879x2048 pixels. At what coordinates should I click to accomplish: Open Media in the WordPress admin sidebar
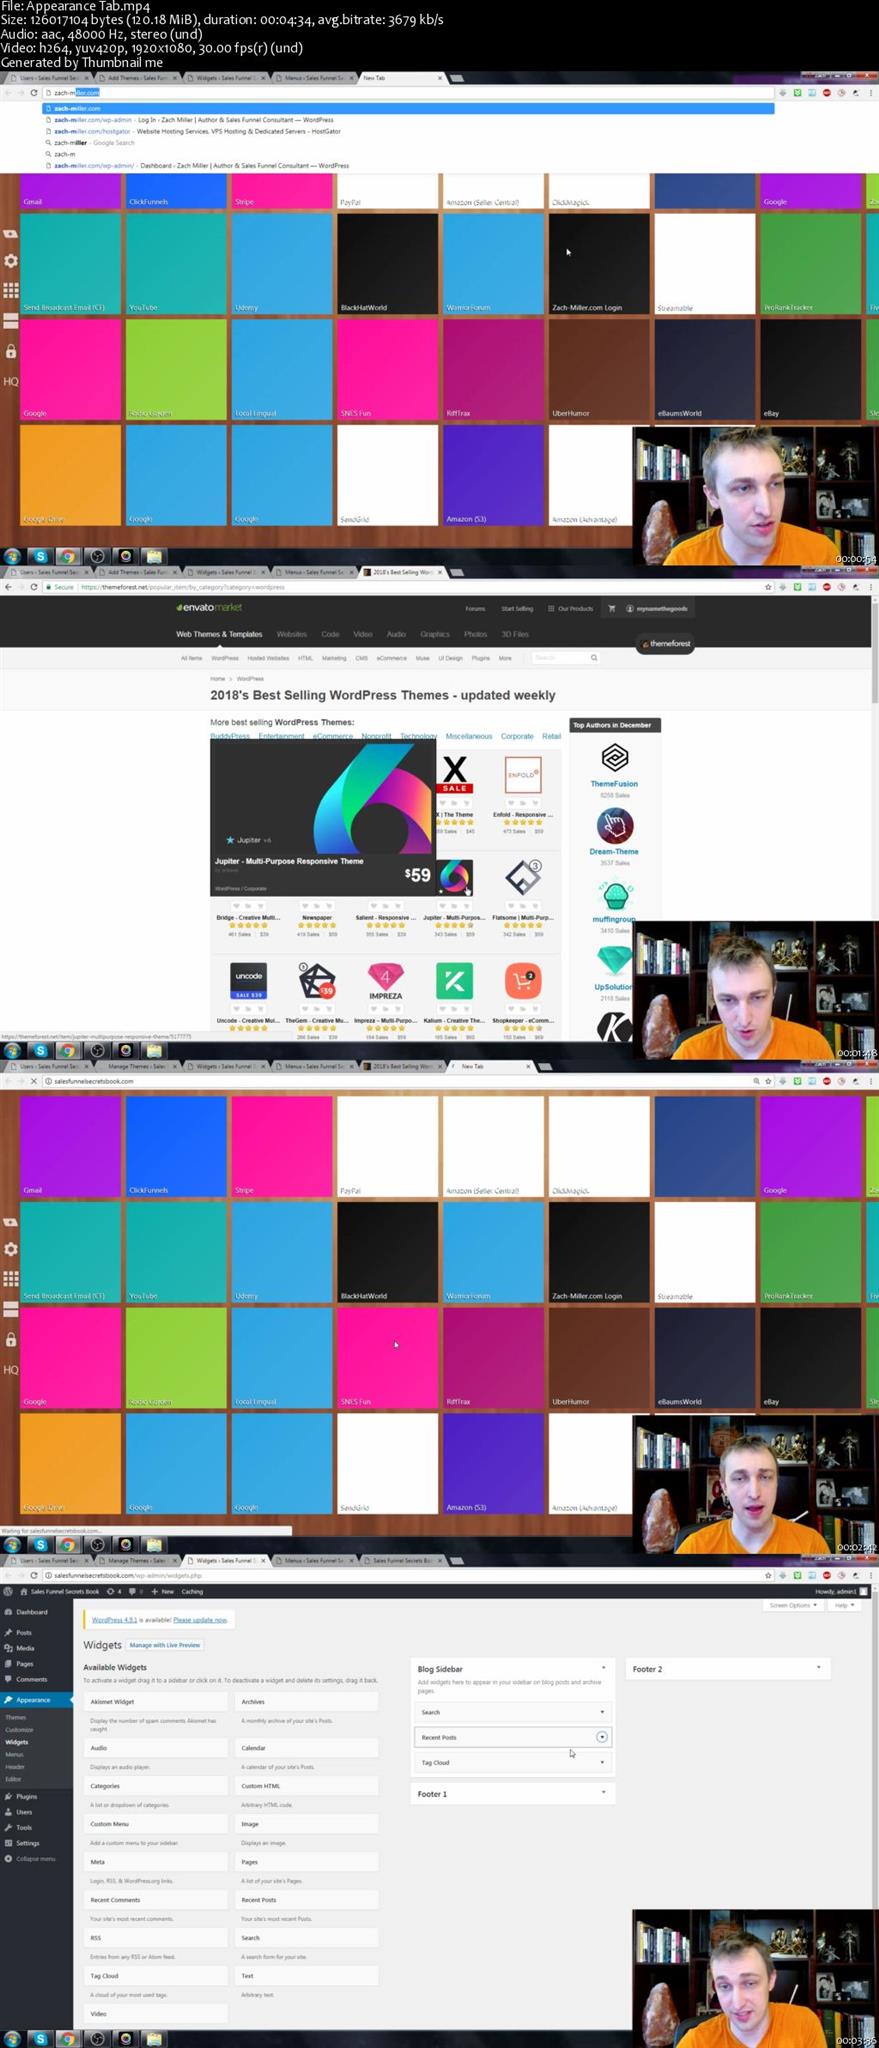point(25,1648)
